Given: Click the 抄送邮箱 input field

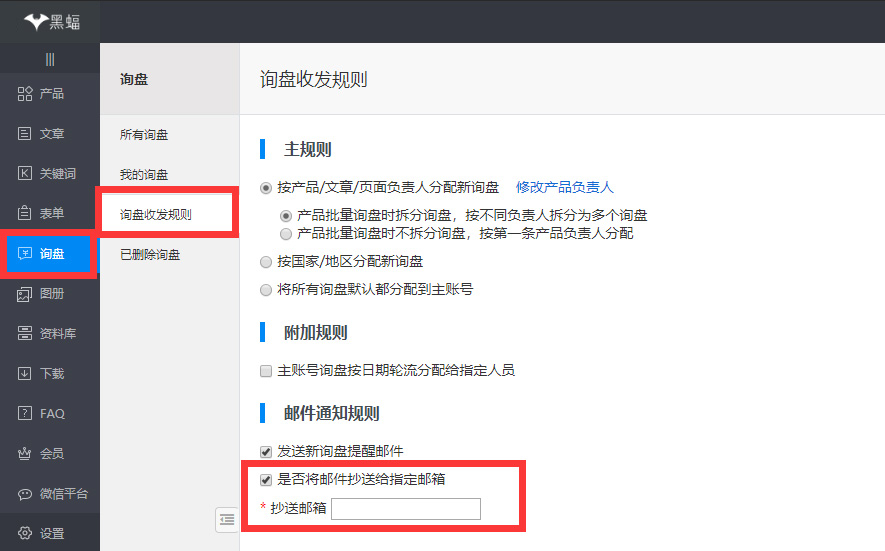Looking at the screenshot, I should click(x=406, y=509).
